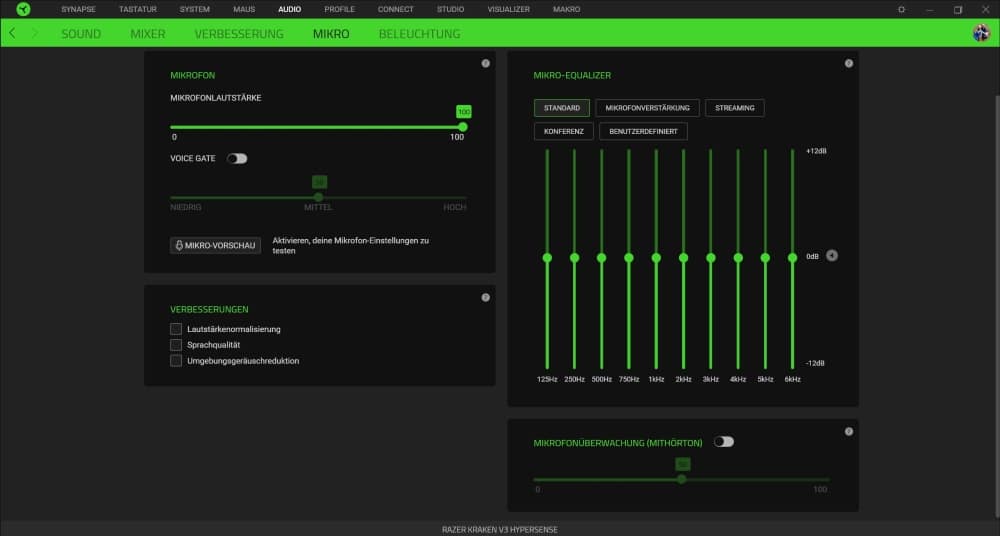Click the help icon in Verbesserungen panel
This screenshot has width=1000, height=536.
coord(485,297)
